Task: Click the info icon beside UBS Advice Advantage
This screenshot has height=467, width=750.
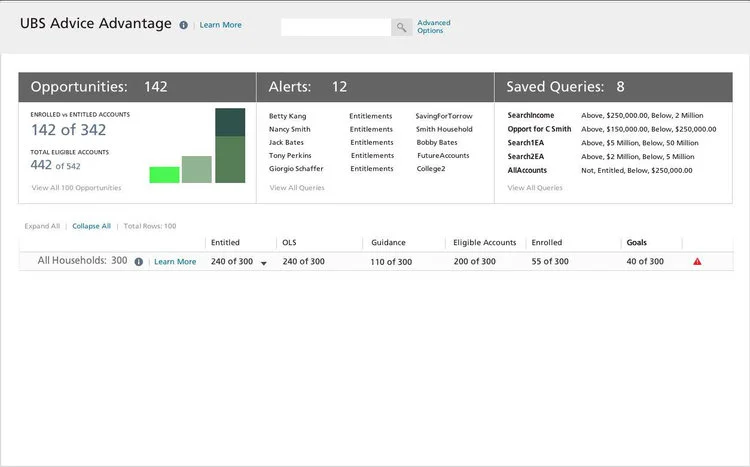Action: (183, 25)
